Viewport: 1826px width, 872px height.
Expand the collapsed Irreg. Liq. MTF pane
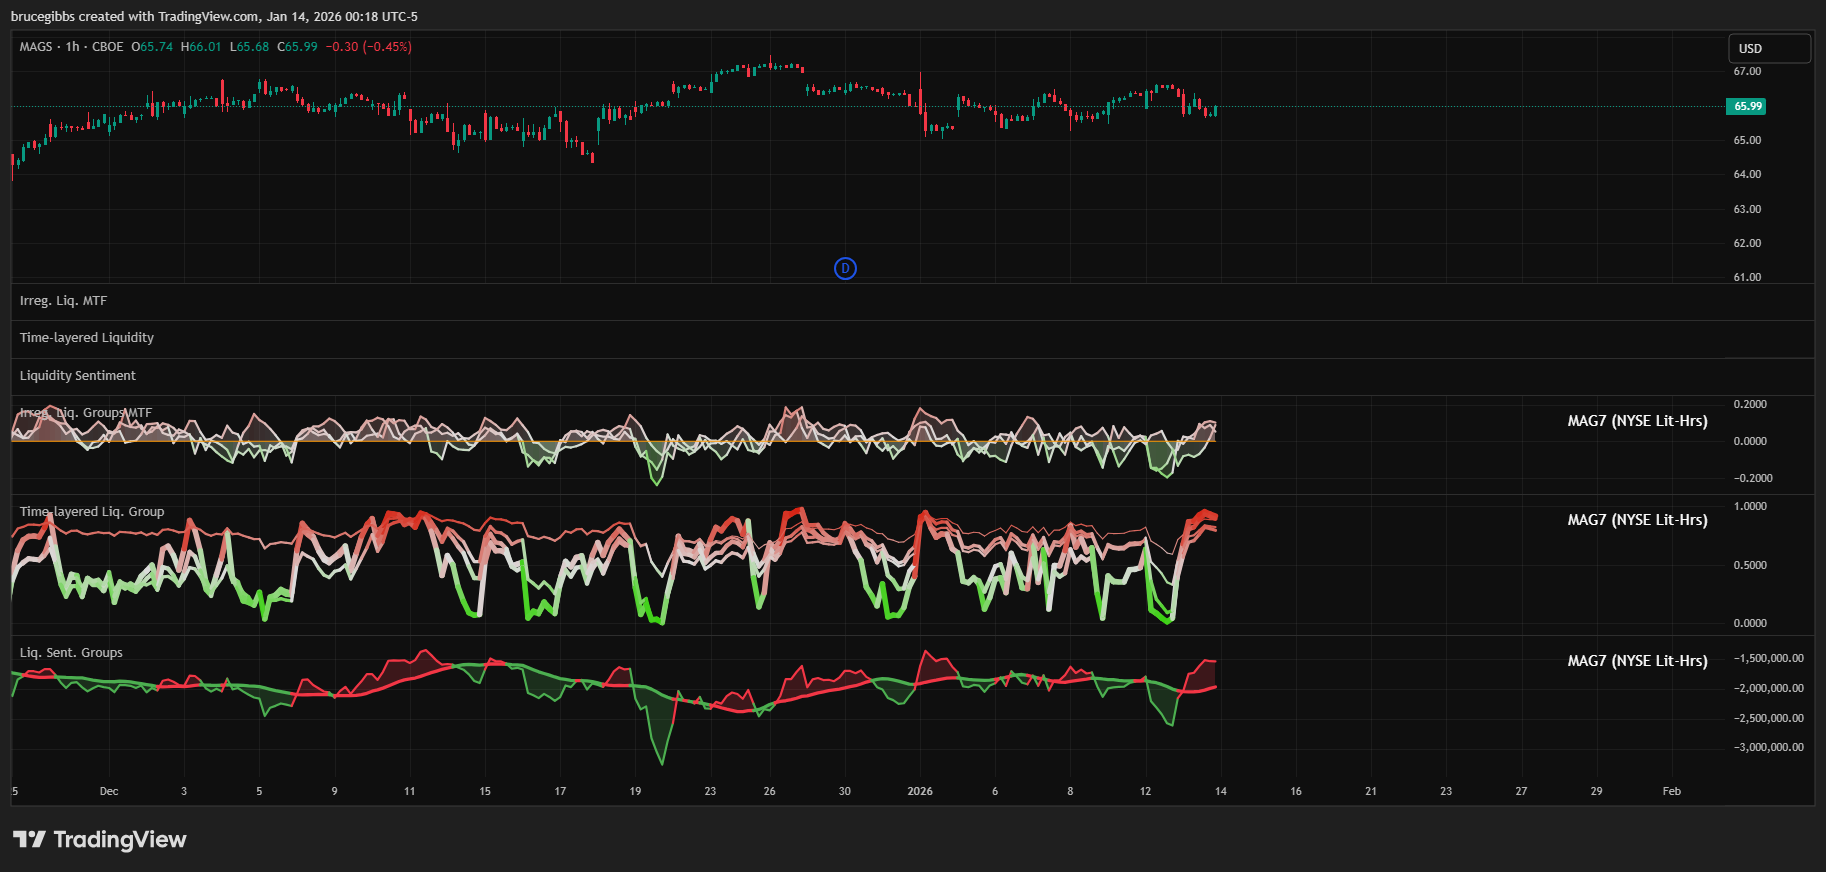pyautogui.click(x=63, y=301)
